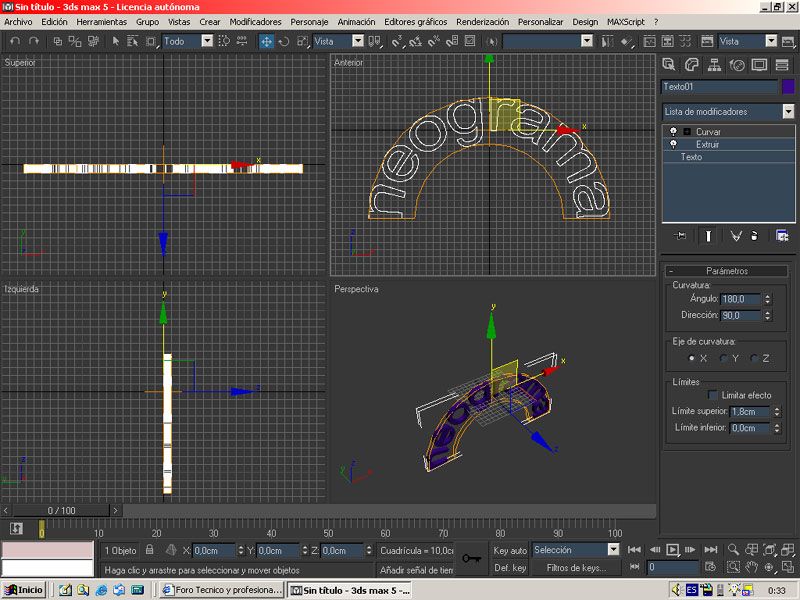This screenshot has height=600, width=800.
Task: Step to the next frame
Action: click(x=690, y=549)
